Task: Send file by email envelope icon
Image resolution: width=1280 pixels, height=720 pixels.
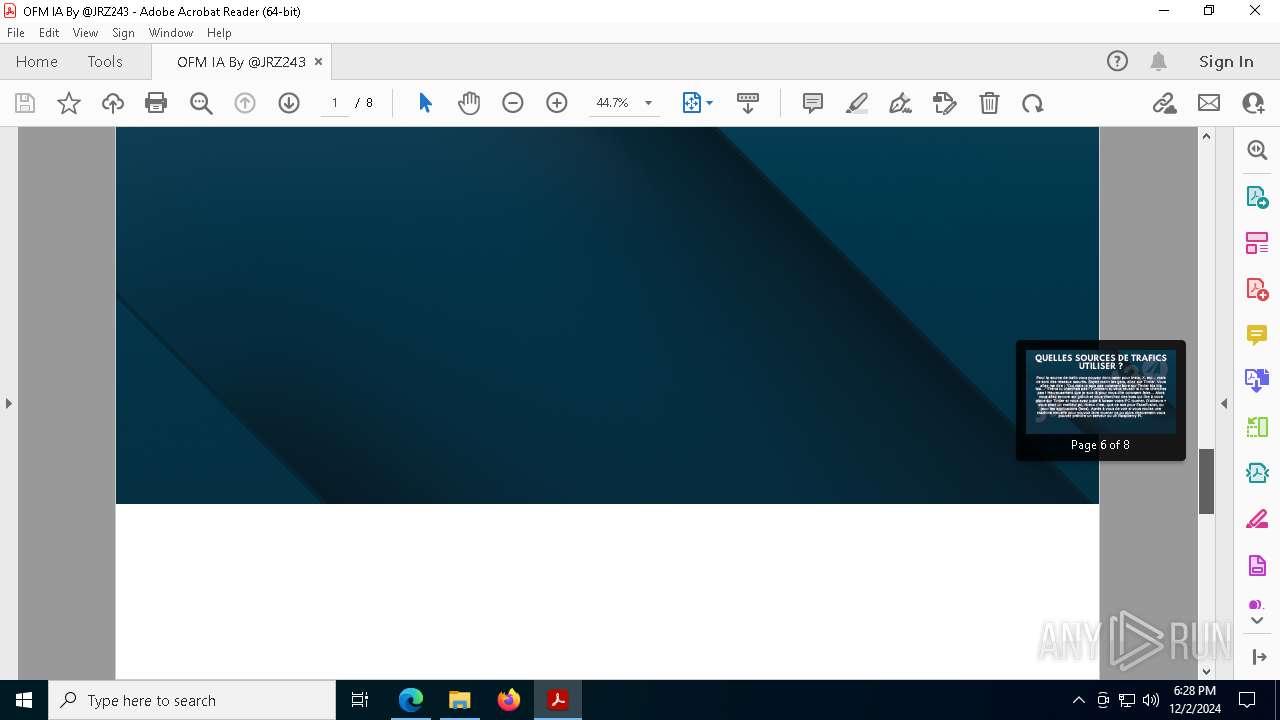Action: pos(1209,103)
